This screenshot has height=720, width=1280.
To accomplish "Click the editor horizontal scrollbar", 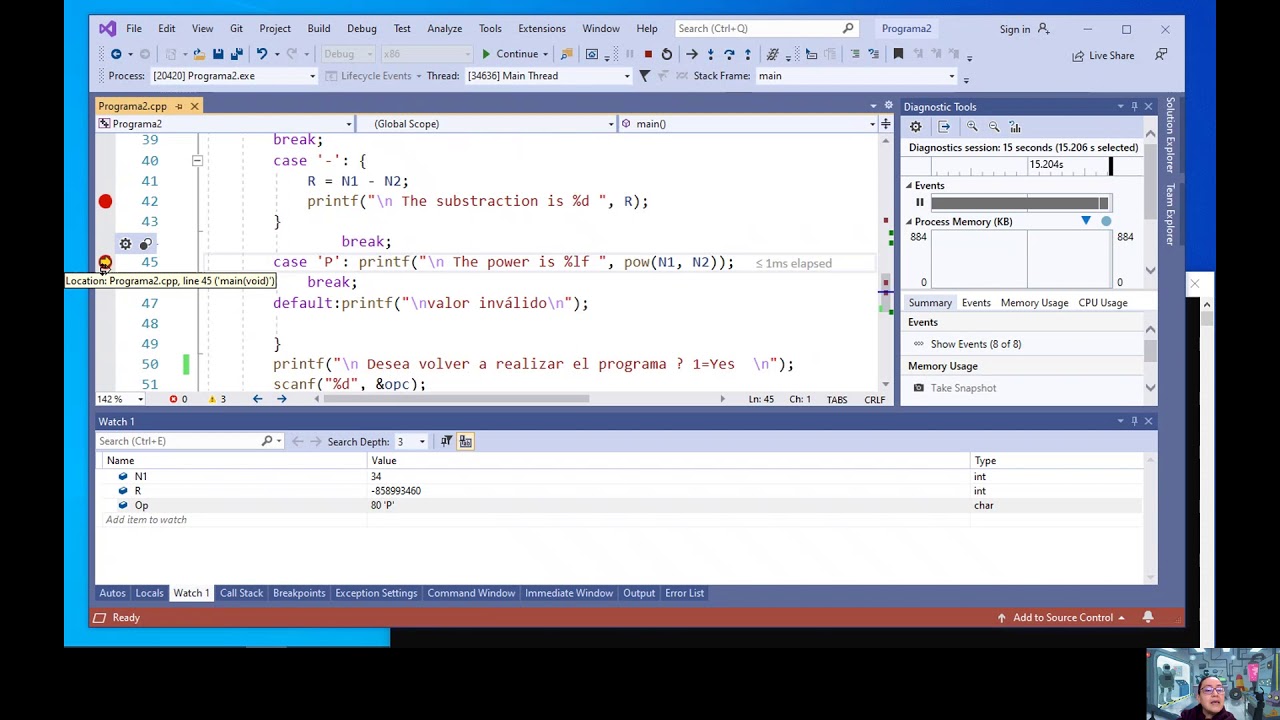I will pos(456,399).
